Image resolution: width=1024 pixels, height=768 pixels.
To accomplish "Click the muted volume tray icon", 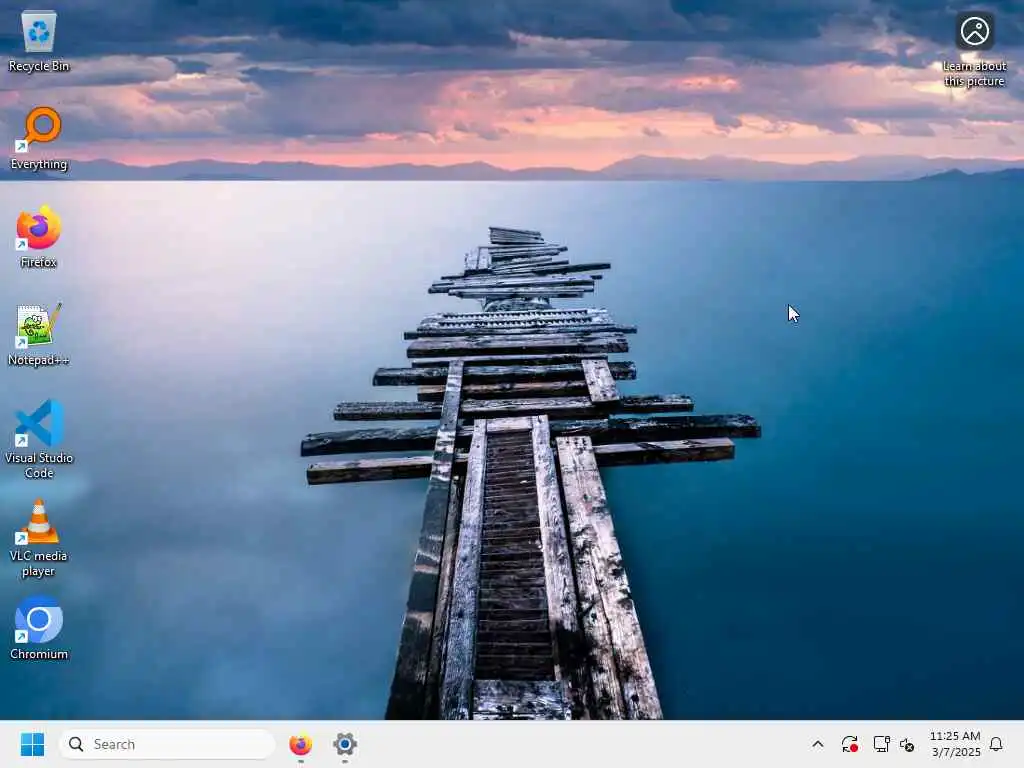I will [x=907, y=744].
